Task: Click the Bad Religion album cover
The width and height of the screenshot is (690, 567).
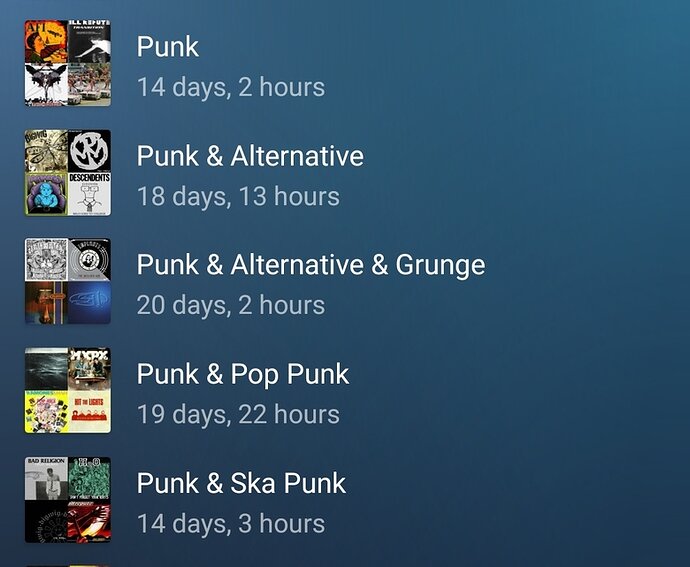Action: point(46,478)
